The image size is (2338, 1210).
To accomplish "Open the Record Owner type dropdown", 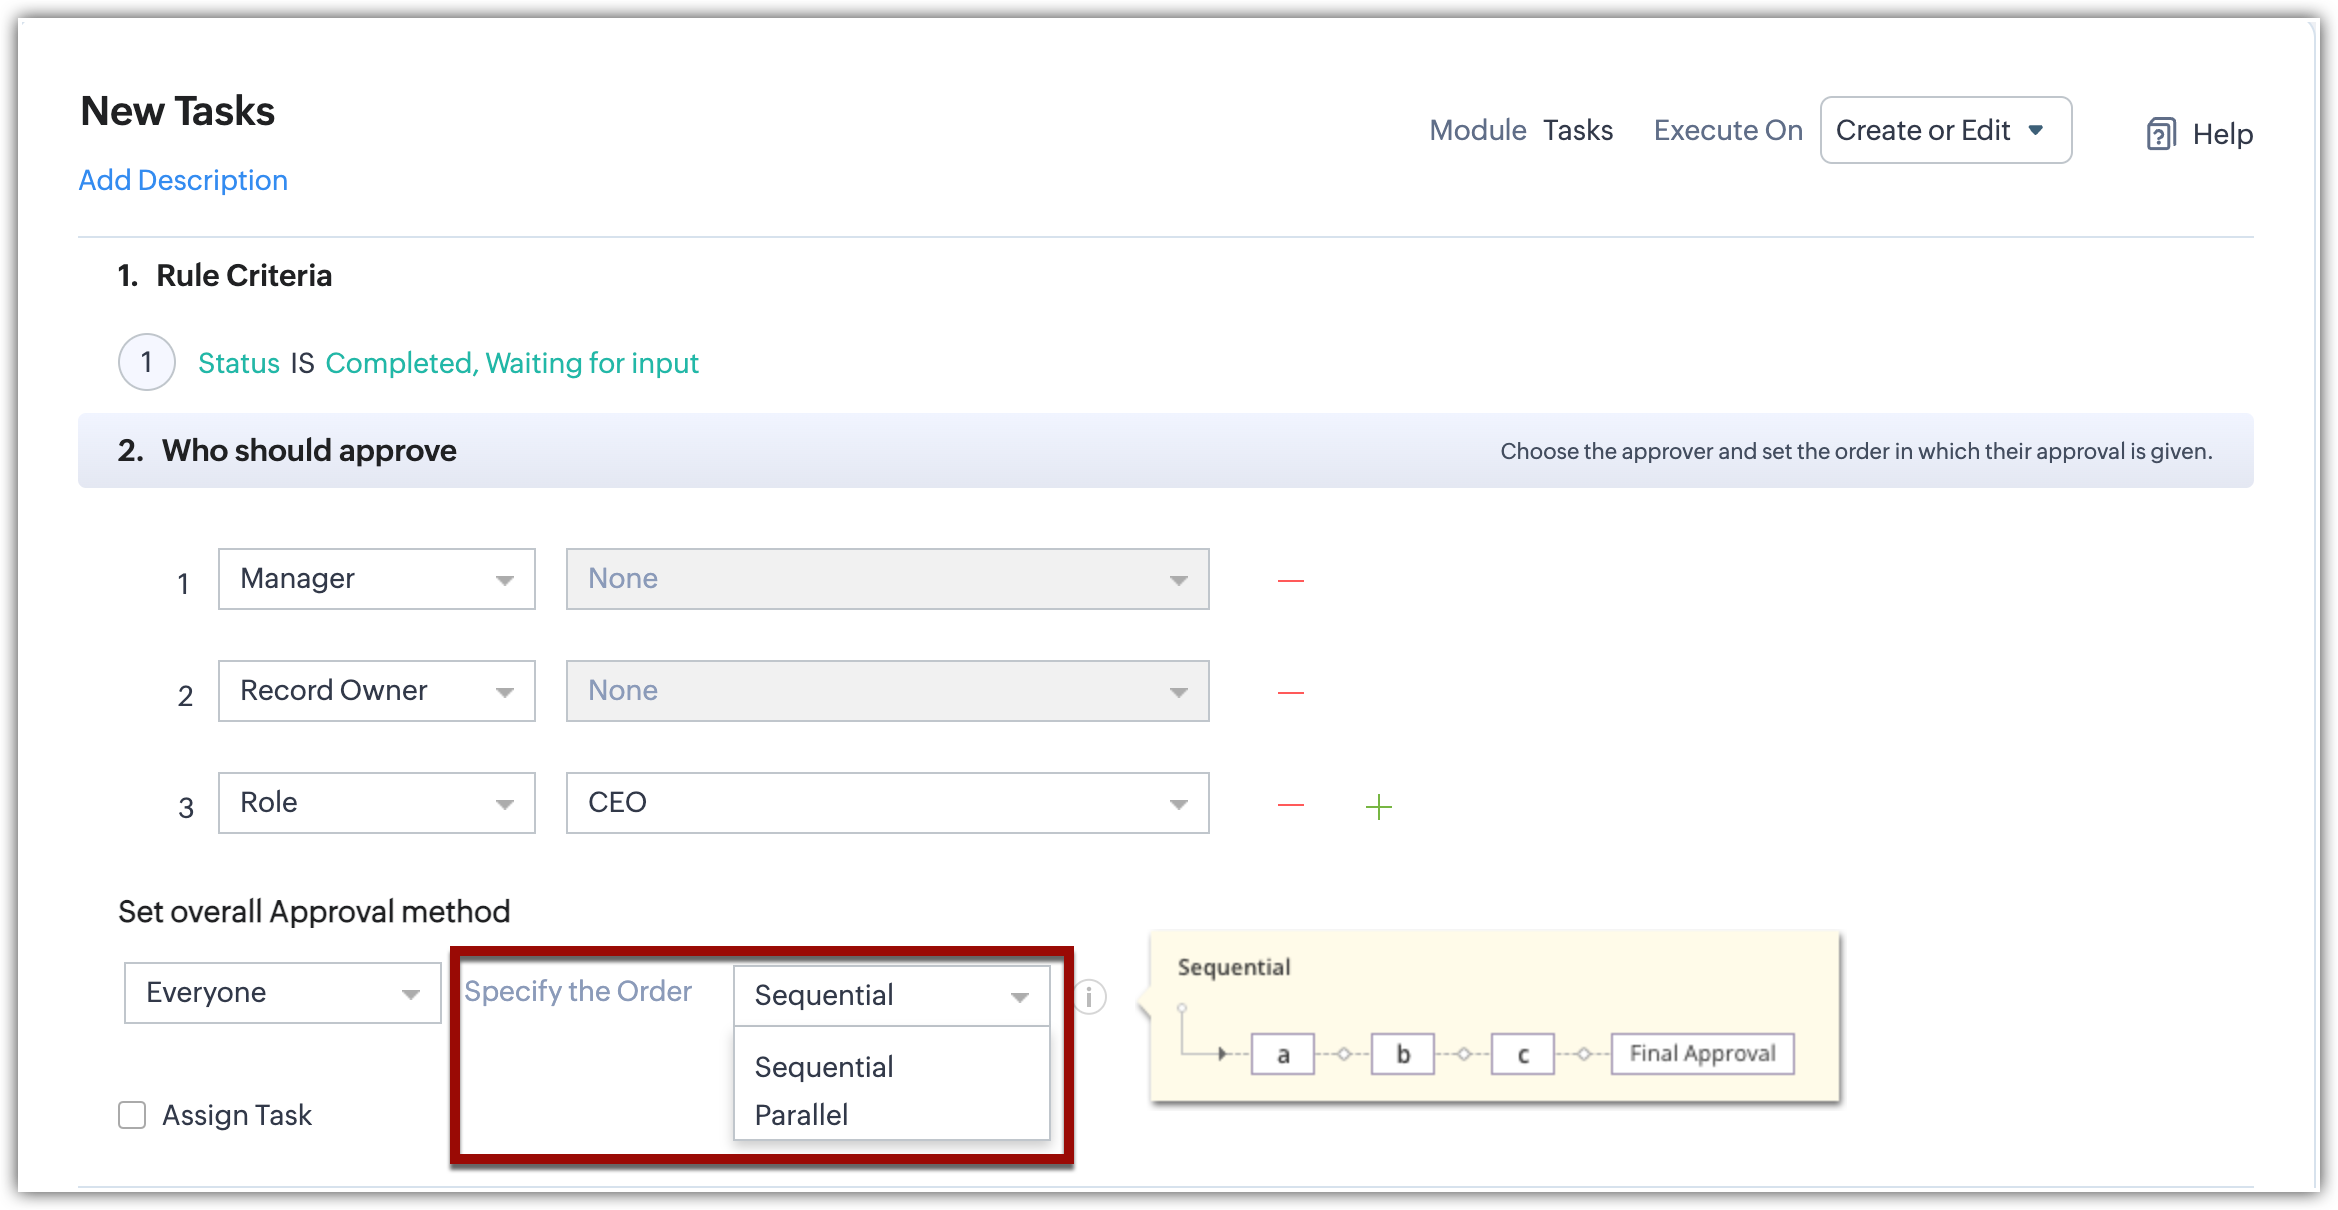I will click(x=377, y=691).
